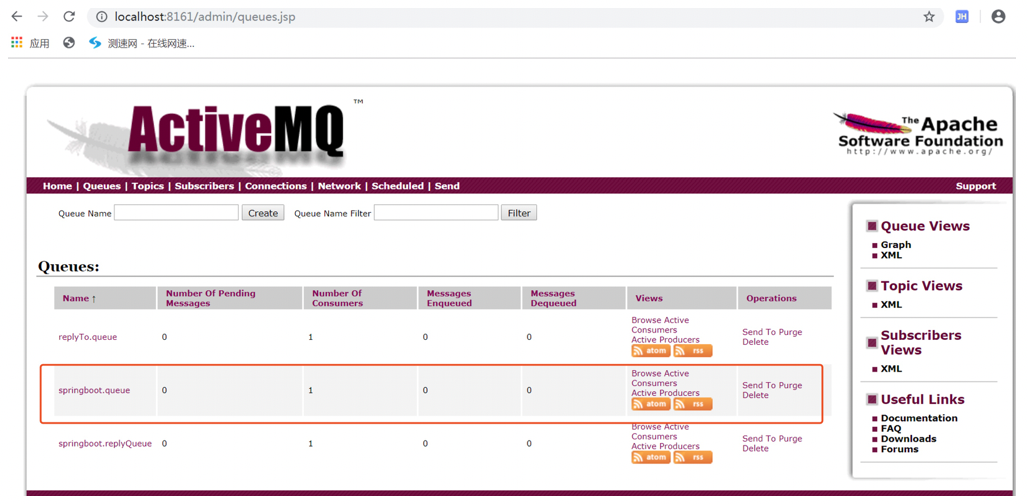Click the browser forward arrow
1028x504 pixels.
point(43,16)
